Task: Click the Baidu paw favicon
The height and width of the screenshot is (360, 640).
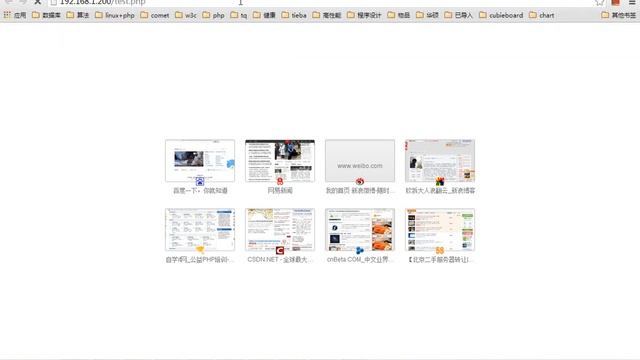Action: click(200, 181)
